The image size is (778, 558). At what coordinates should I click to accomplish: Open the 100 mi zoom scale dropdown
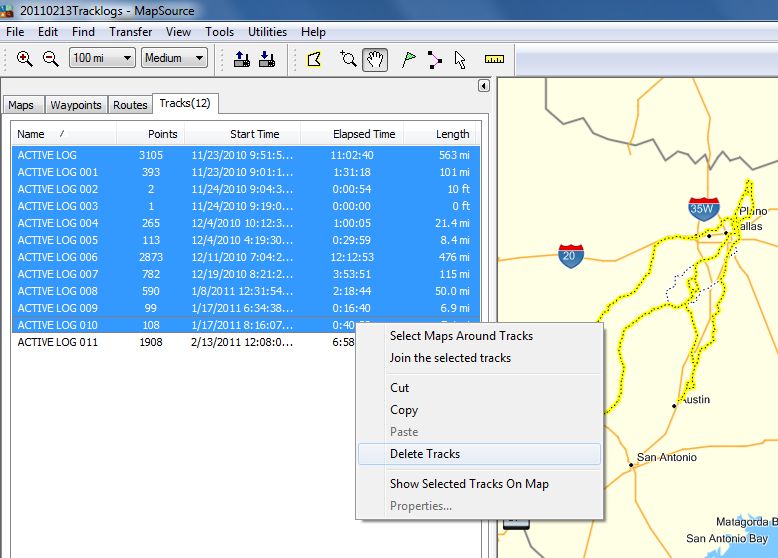(x=102, y=58)
